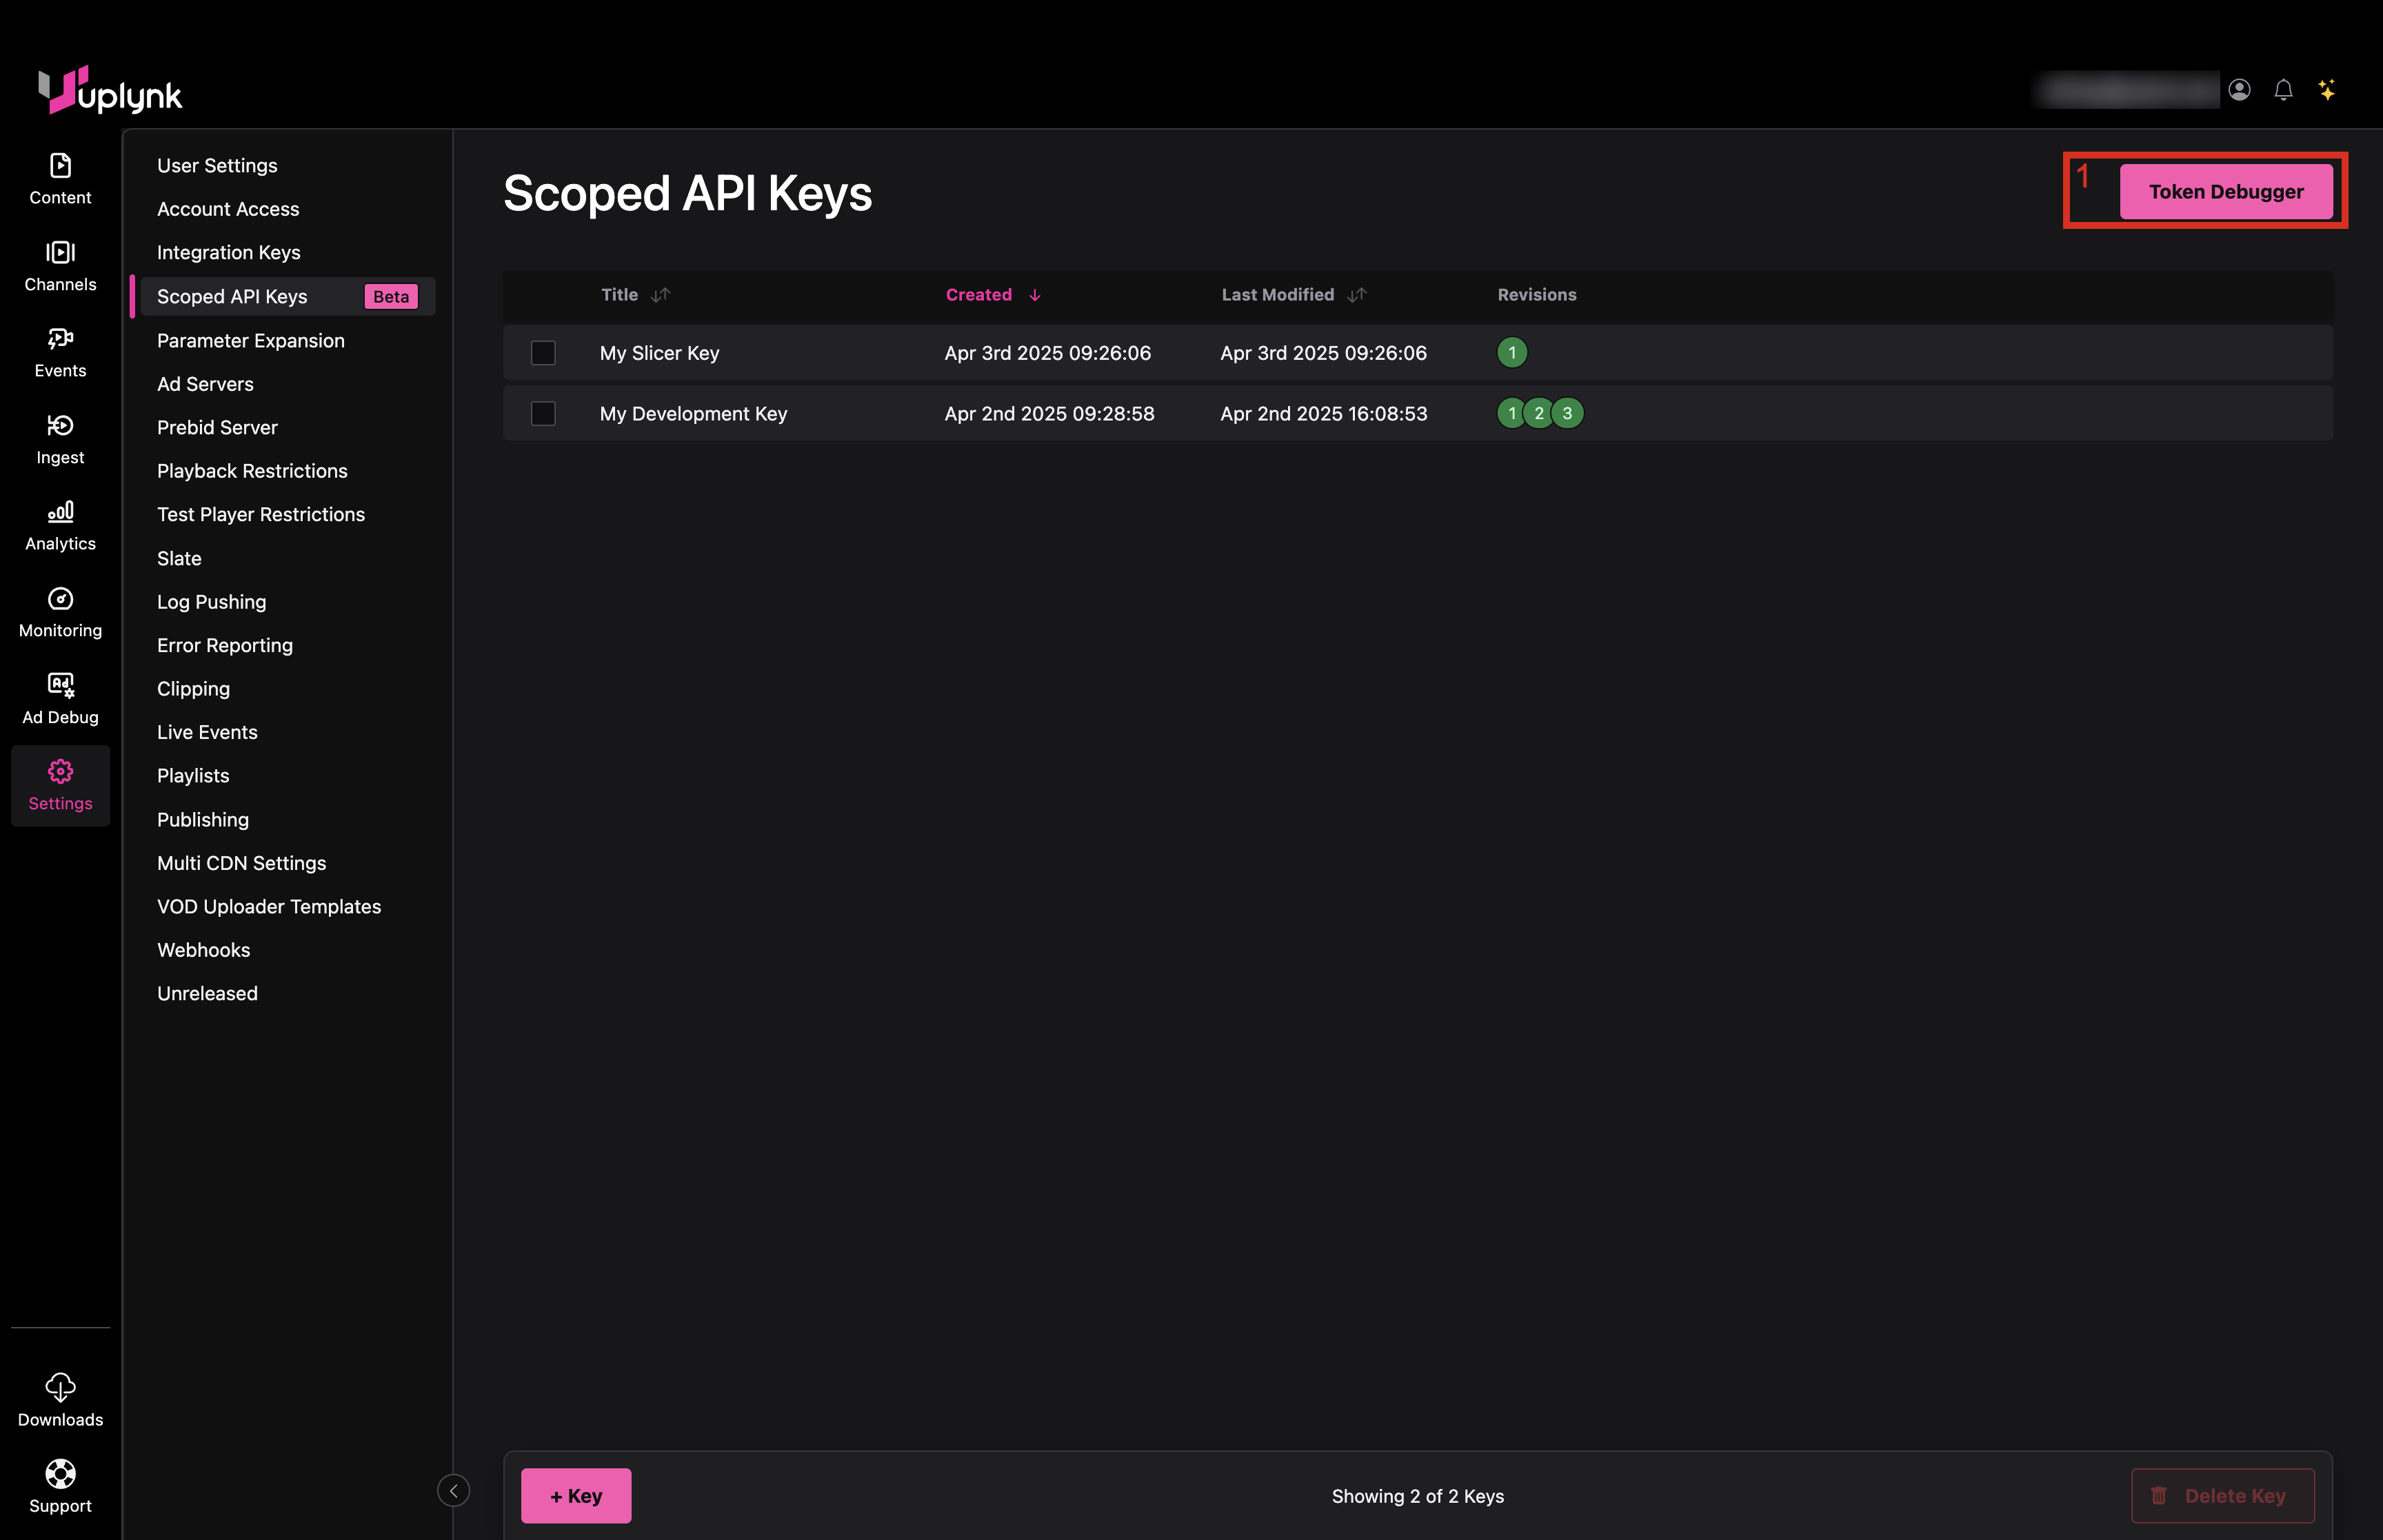Image resolution: width=2383 pixels, height=1540 pixels.
Task: Click the notifications bell icon
Action: (x=2283, y=90)
